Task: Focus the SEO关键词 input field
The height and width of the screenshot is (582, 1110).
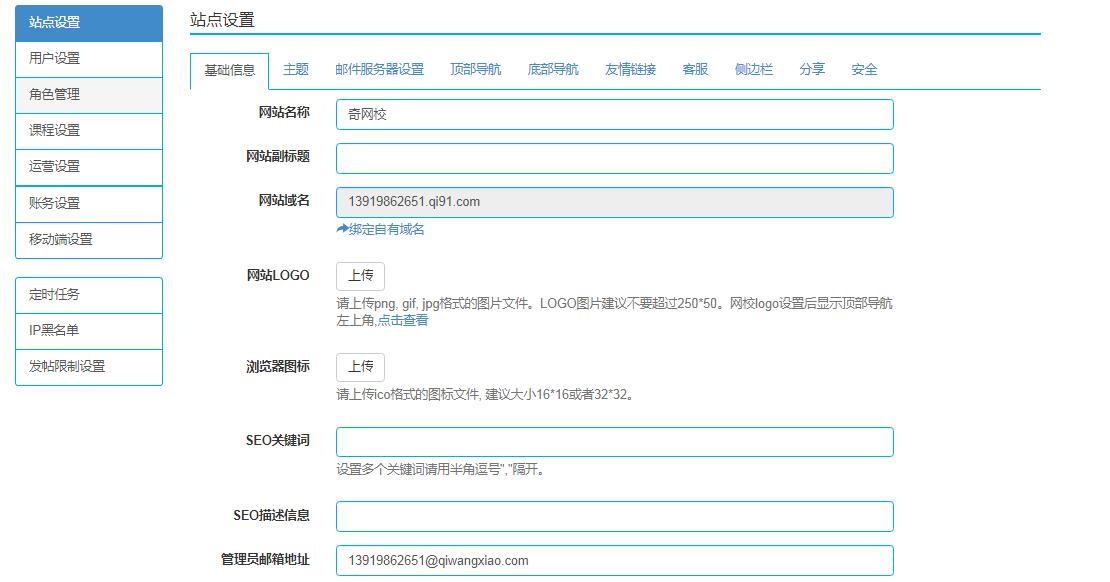Action: click(x=614, y=442)
